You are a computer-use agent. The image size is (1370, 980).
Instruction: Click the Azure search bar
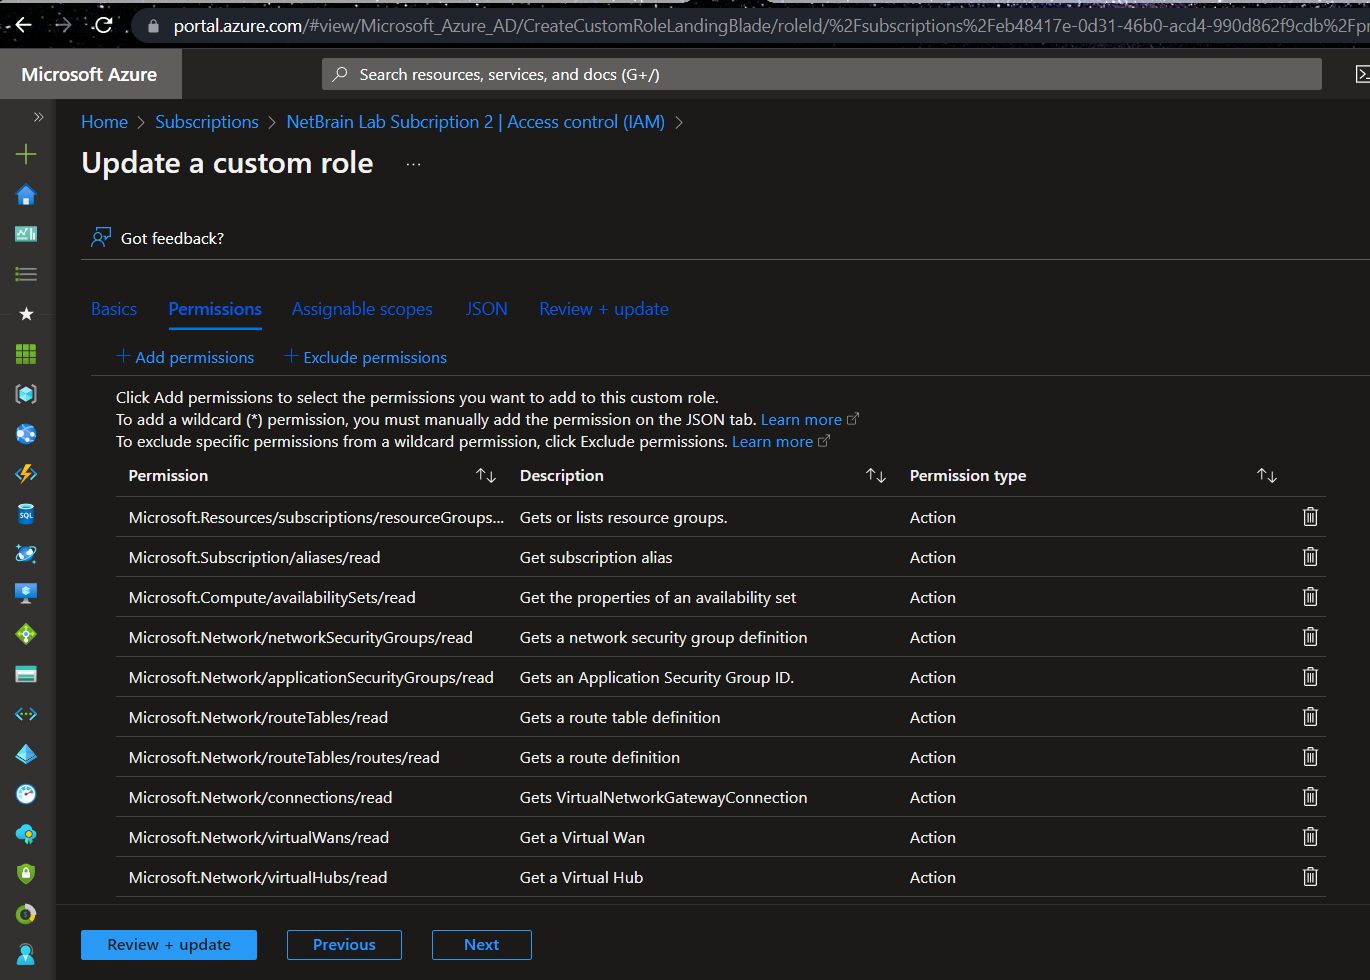point(822,73)
